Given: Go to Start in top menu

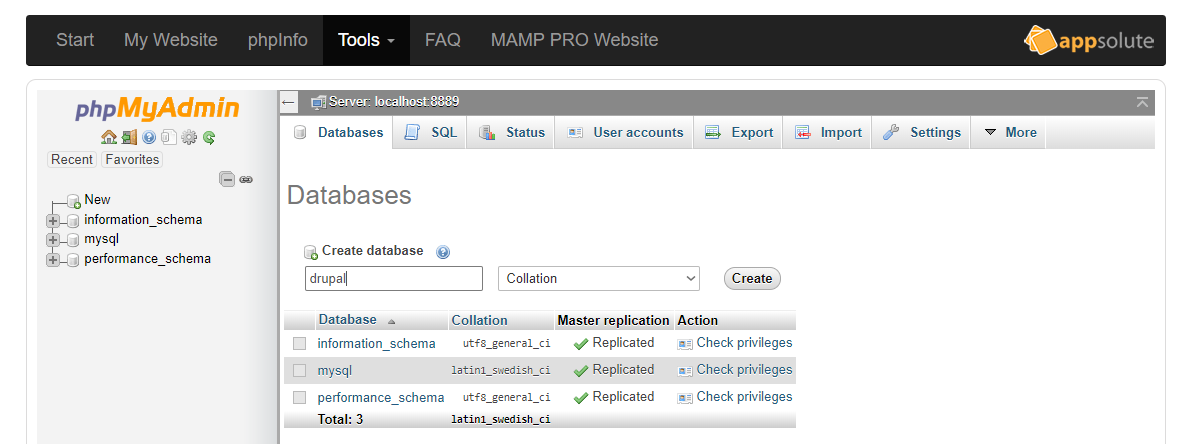Looking at the screenshot, I should (x=75, y=40).
